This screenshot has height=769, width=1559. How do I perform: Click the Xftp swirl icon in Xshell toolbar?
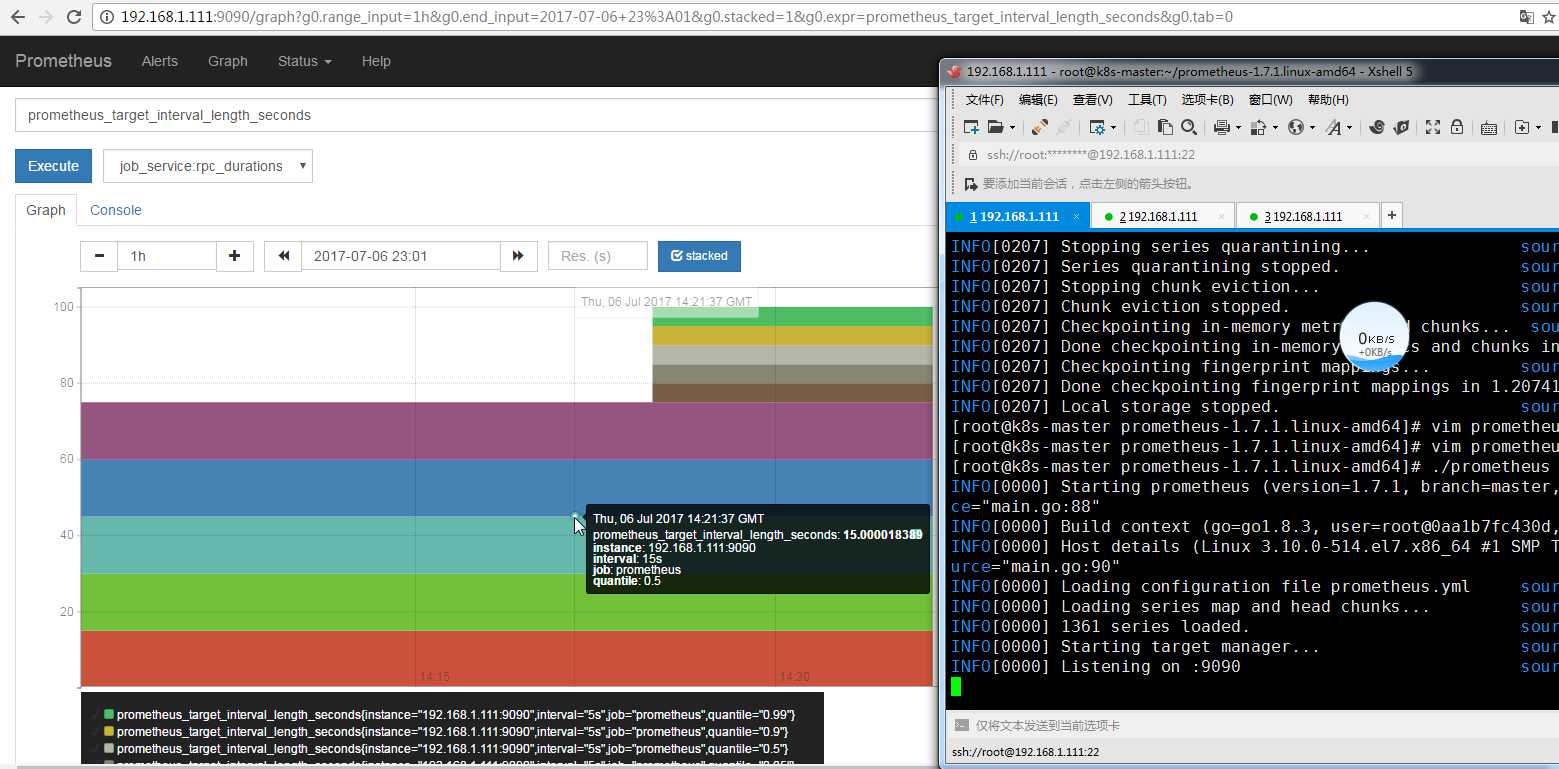point(1376,127)
